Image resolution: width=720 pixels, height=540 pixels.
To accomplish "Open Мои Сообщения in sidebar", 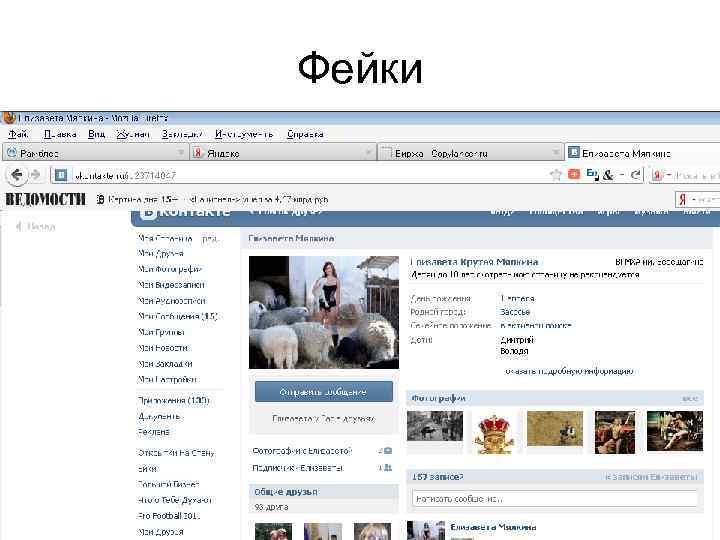I will (x=178, y=316).
